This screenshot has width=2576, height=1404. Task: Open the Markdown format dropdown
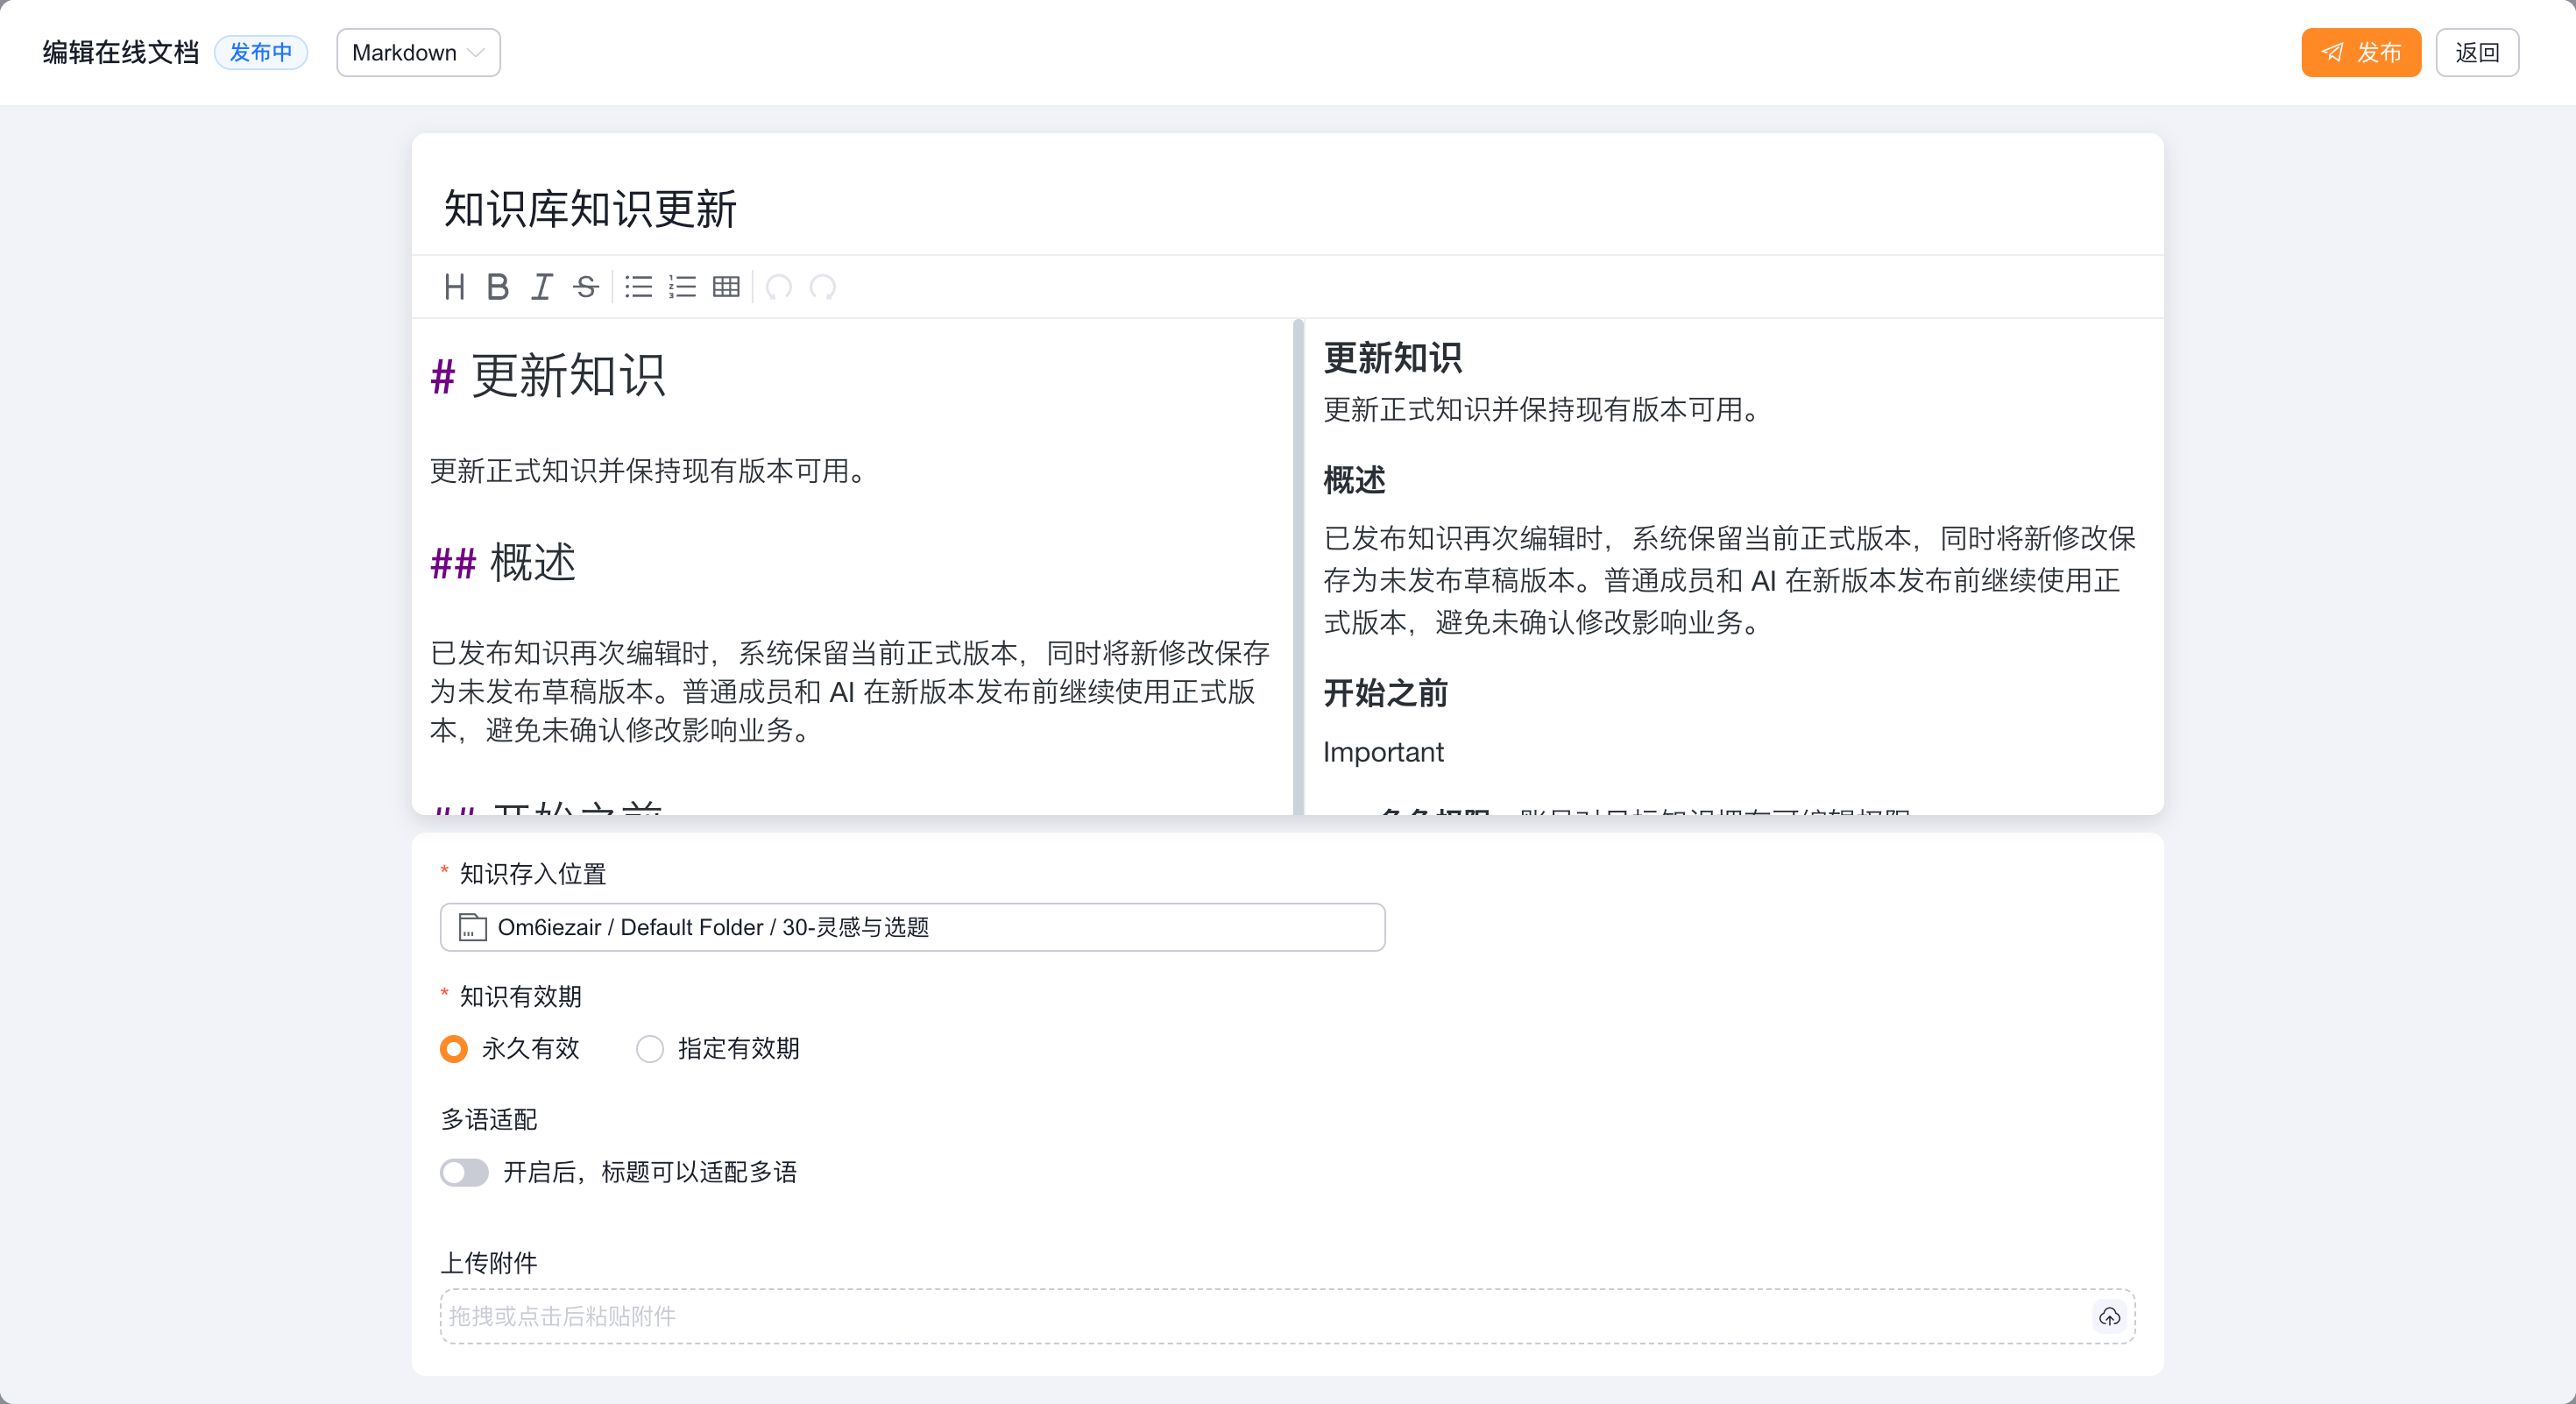pyautogui.click(x=418, y=52)
